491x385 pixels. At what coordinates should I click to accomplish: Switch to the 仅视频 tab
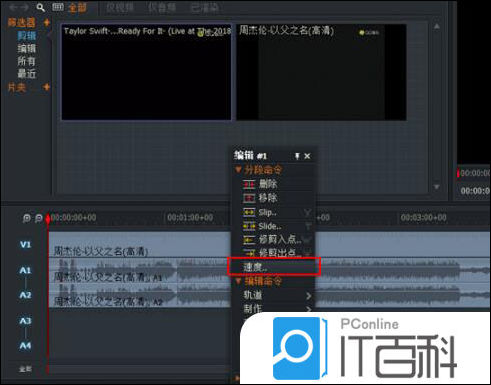click(x=120, y=7)
